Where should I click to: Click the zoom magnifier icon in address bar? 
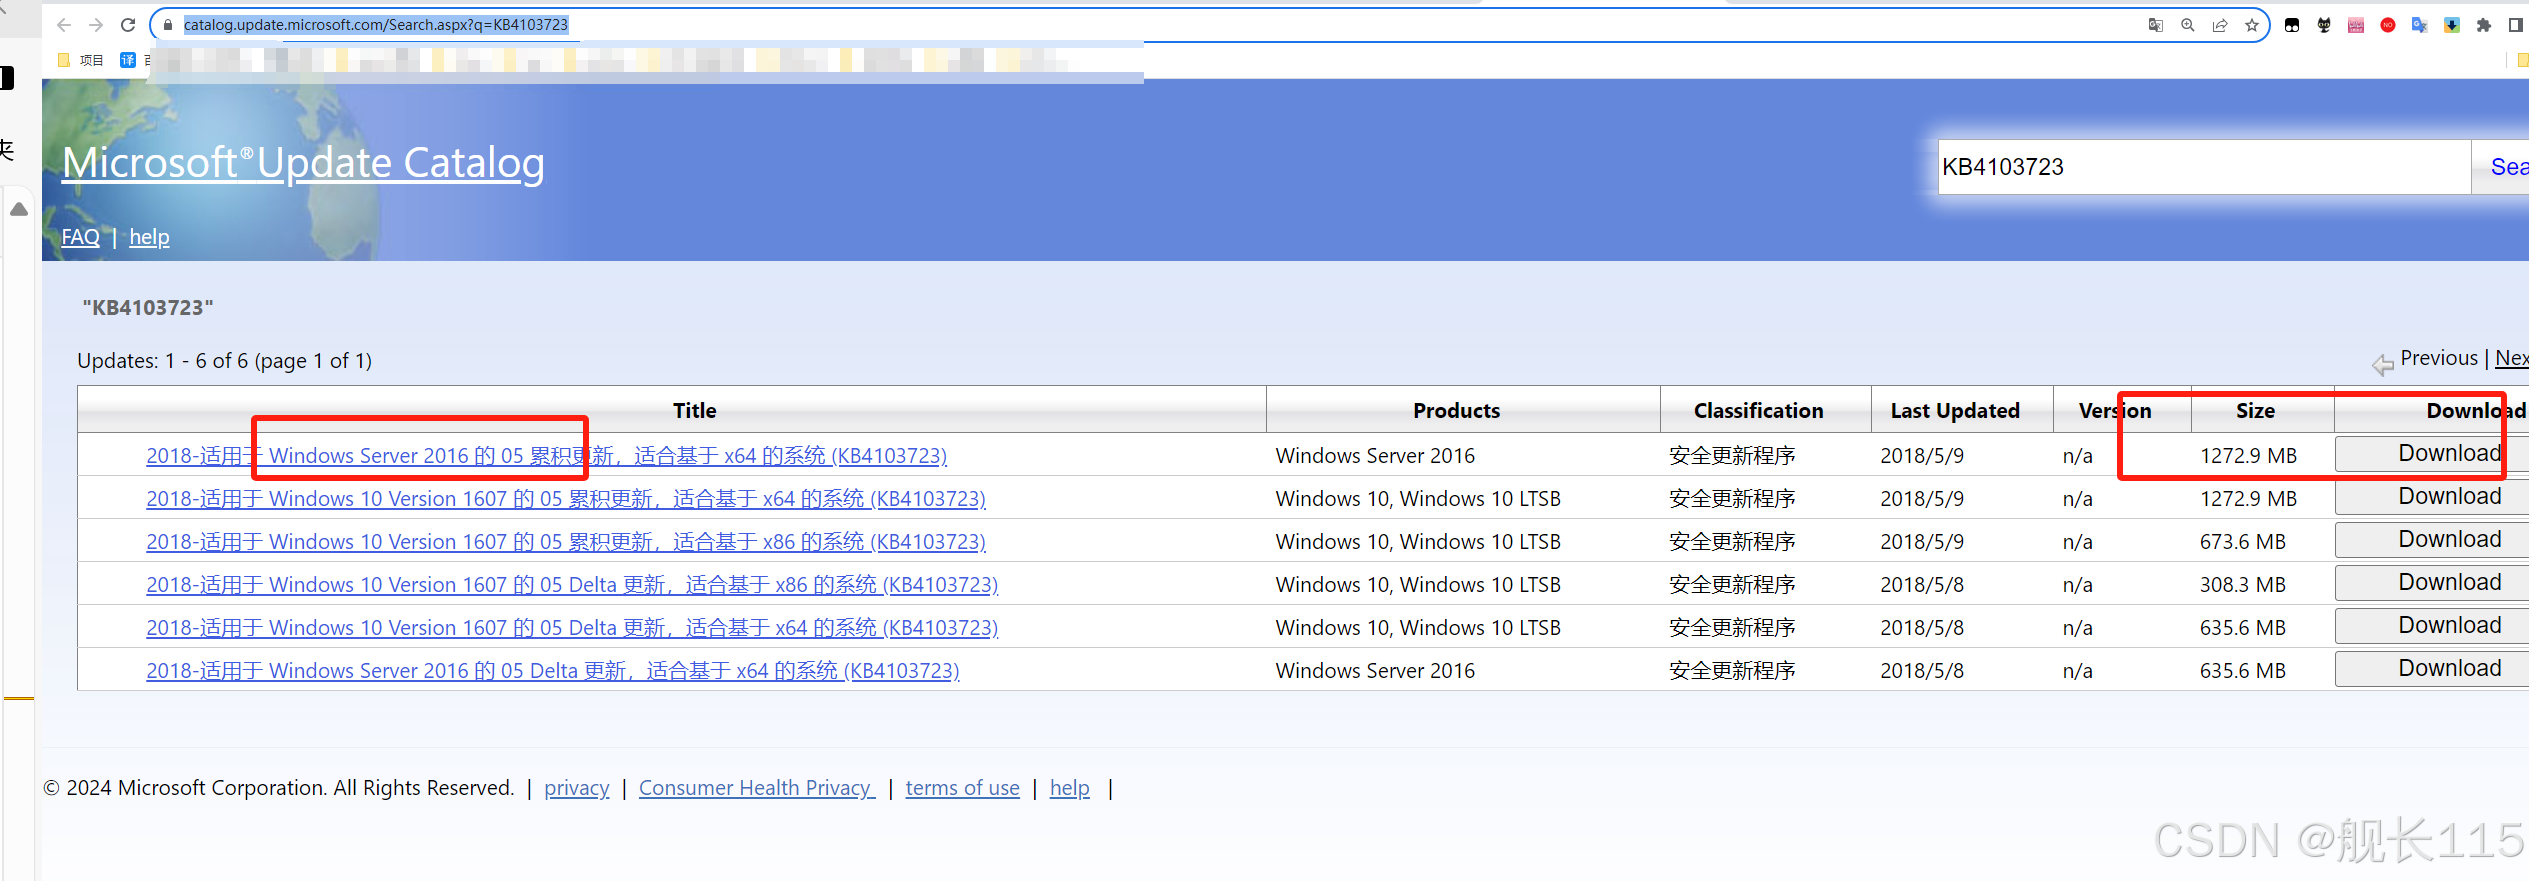tap(2188, 25)
